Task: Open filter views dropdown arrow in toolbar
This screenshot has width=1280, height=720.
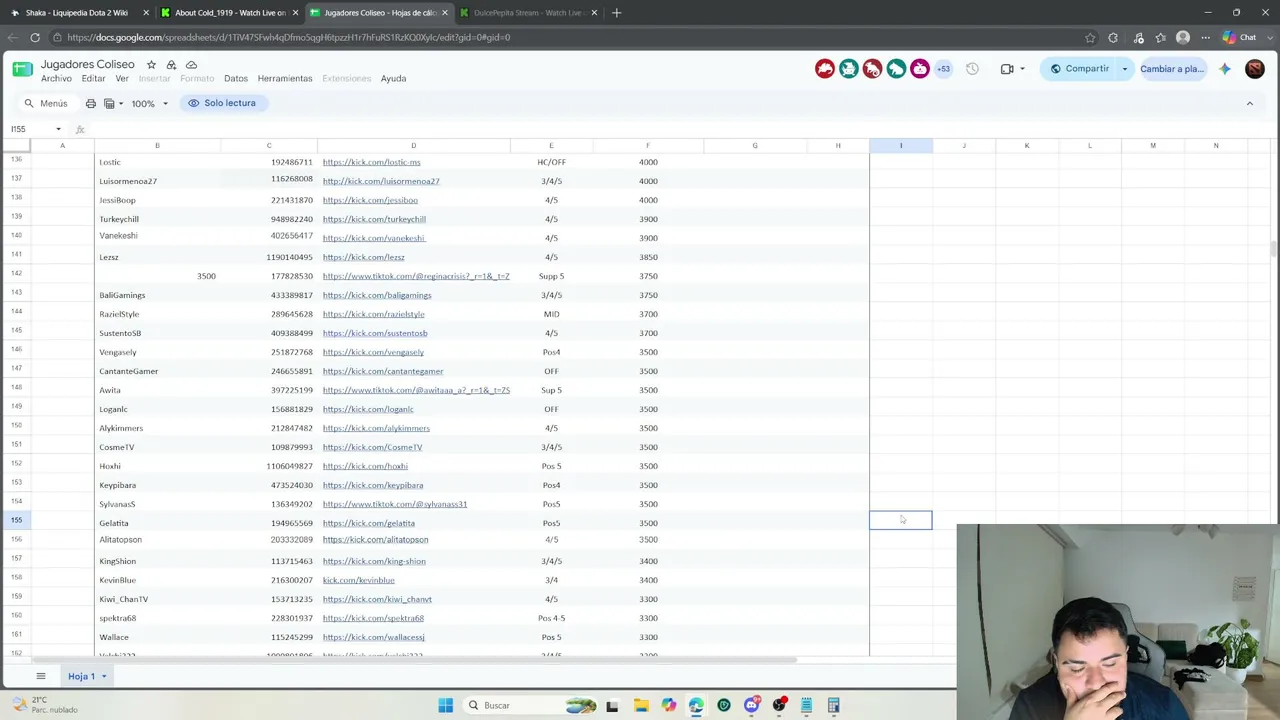Action: 121,103
